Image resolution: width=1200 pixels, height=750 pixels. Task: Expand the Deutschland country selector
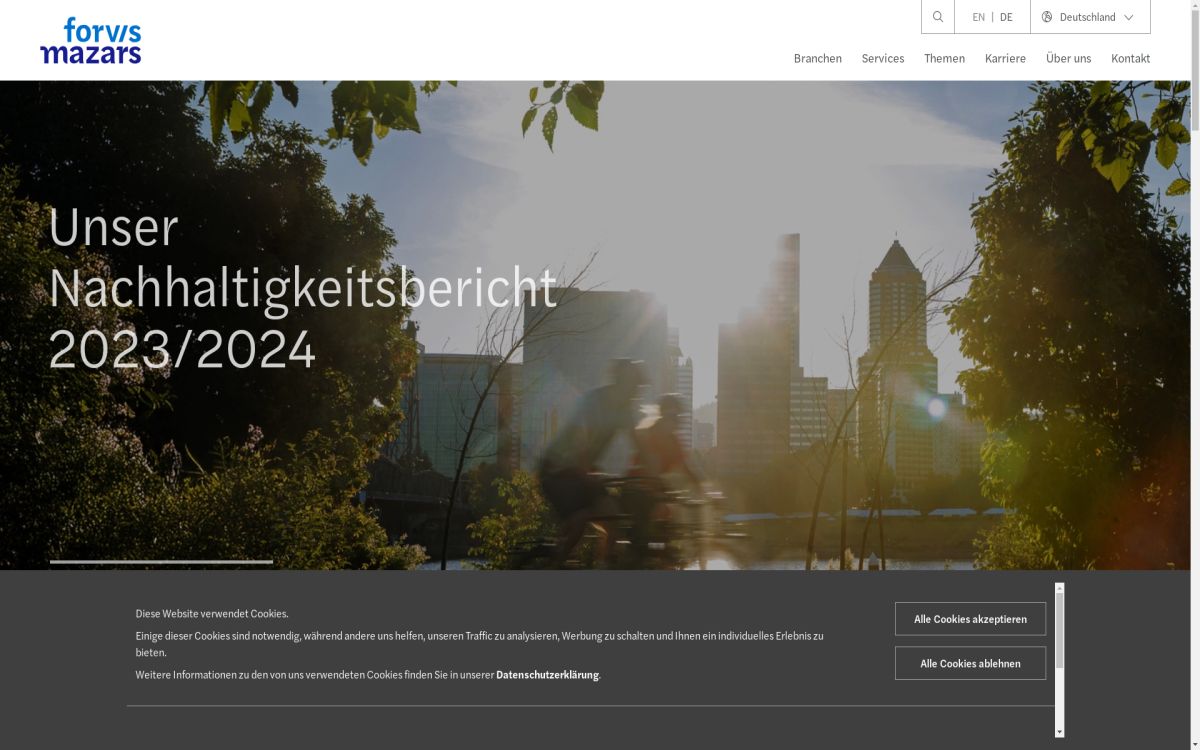[1089, 16]
